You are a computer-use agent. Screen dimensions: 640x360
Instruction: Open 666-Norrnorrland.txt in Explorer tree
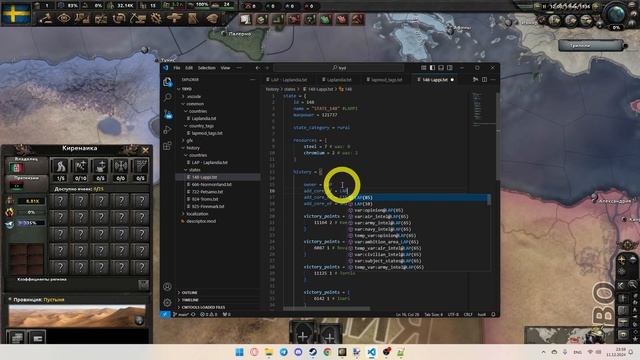click(x=211, y=184)
